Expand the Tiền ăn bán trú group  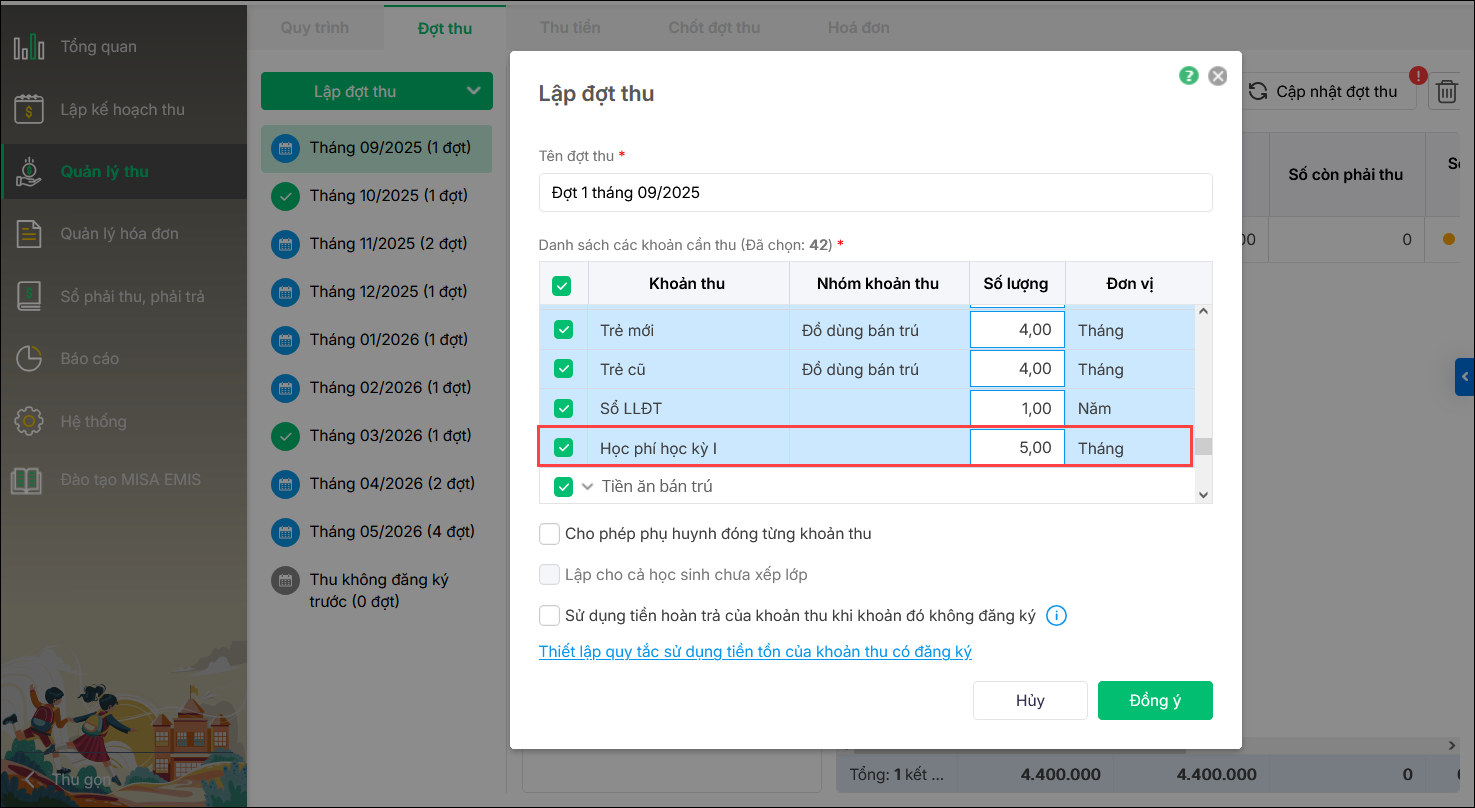click(588, 487)
